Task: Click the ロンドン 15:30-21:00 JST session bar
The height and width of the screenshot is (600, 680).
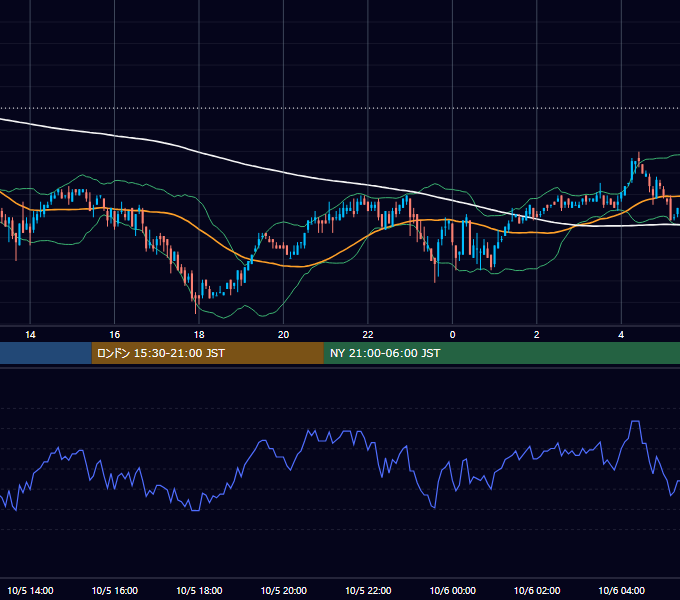Action: pyautogui.click(x=207, y=353)
